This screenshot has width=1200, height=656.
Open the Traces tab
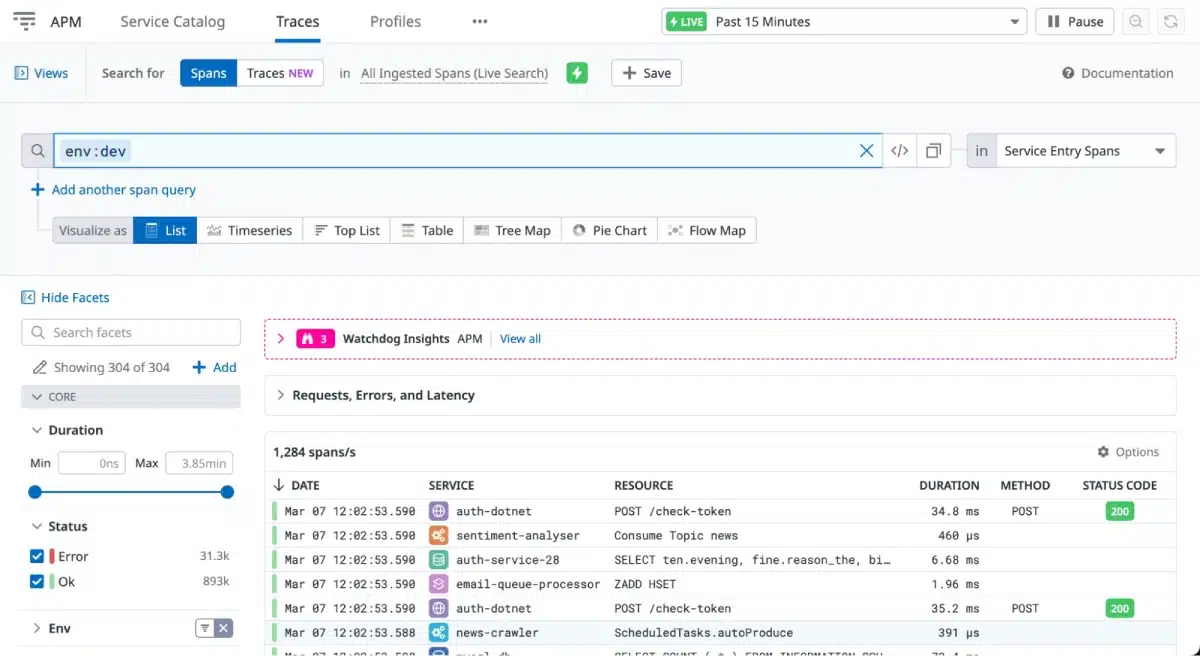coord(297,21)
